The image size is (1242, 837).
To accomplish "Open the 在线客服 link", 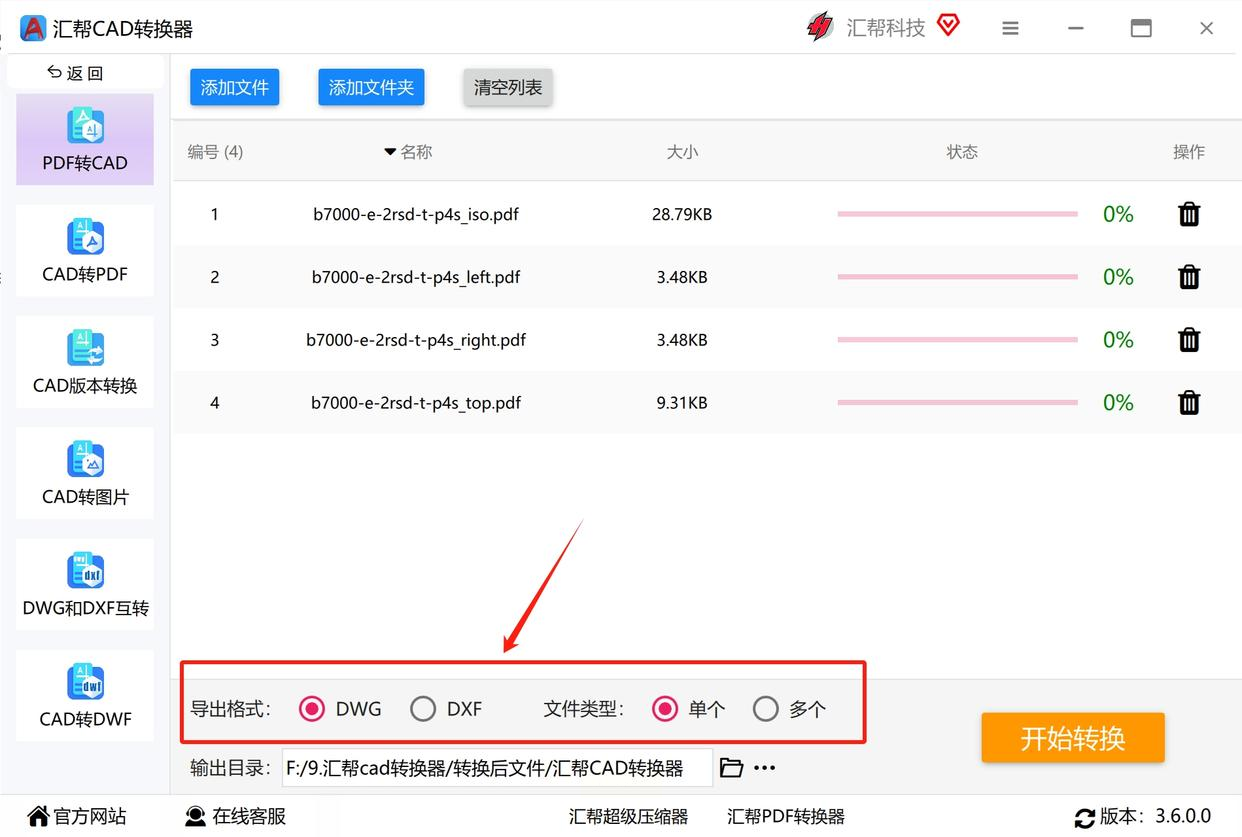I will click(x=249, y=816).
